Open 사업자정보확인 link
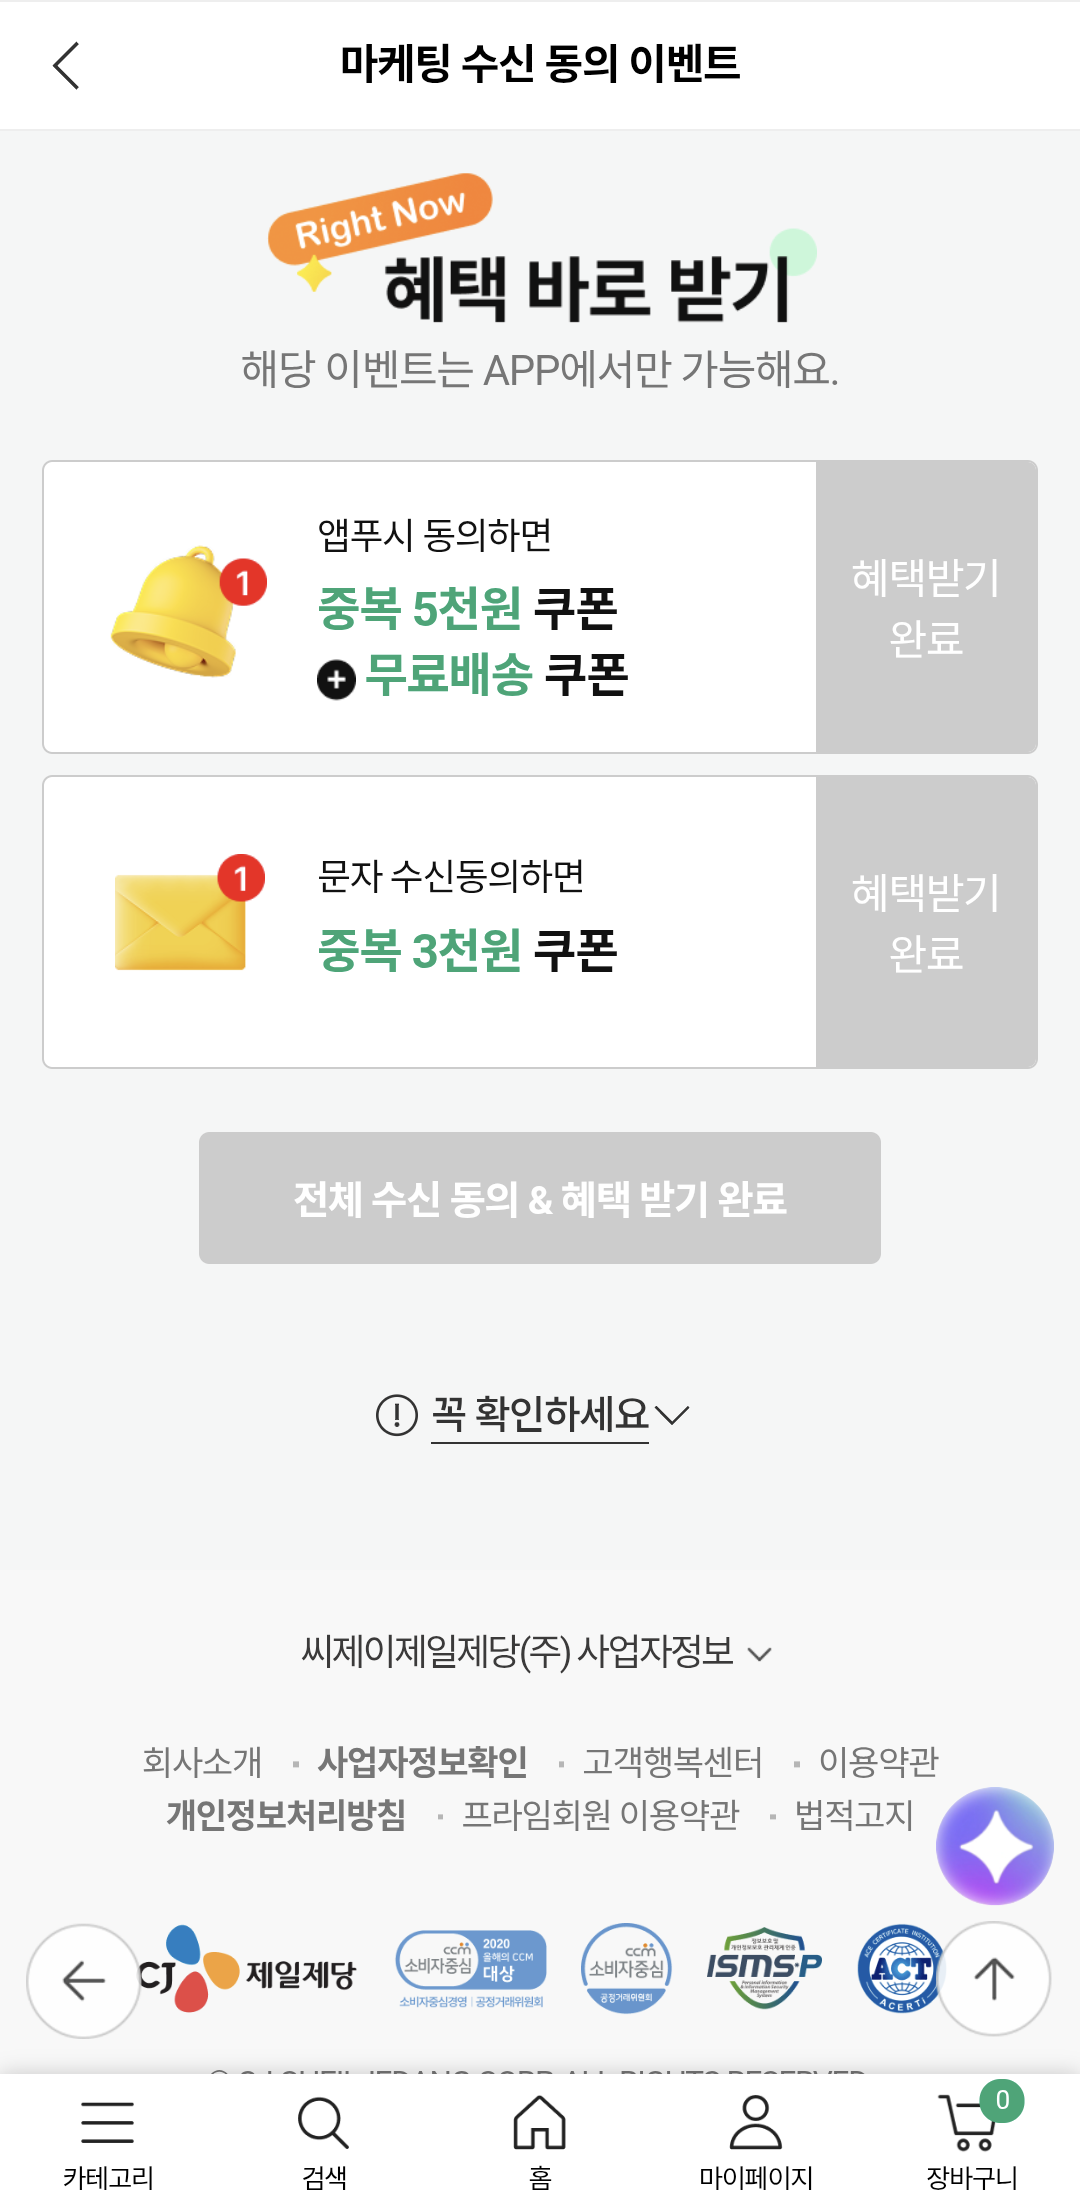This screenshot has width=1080, height=2210. 422,1761
